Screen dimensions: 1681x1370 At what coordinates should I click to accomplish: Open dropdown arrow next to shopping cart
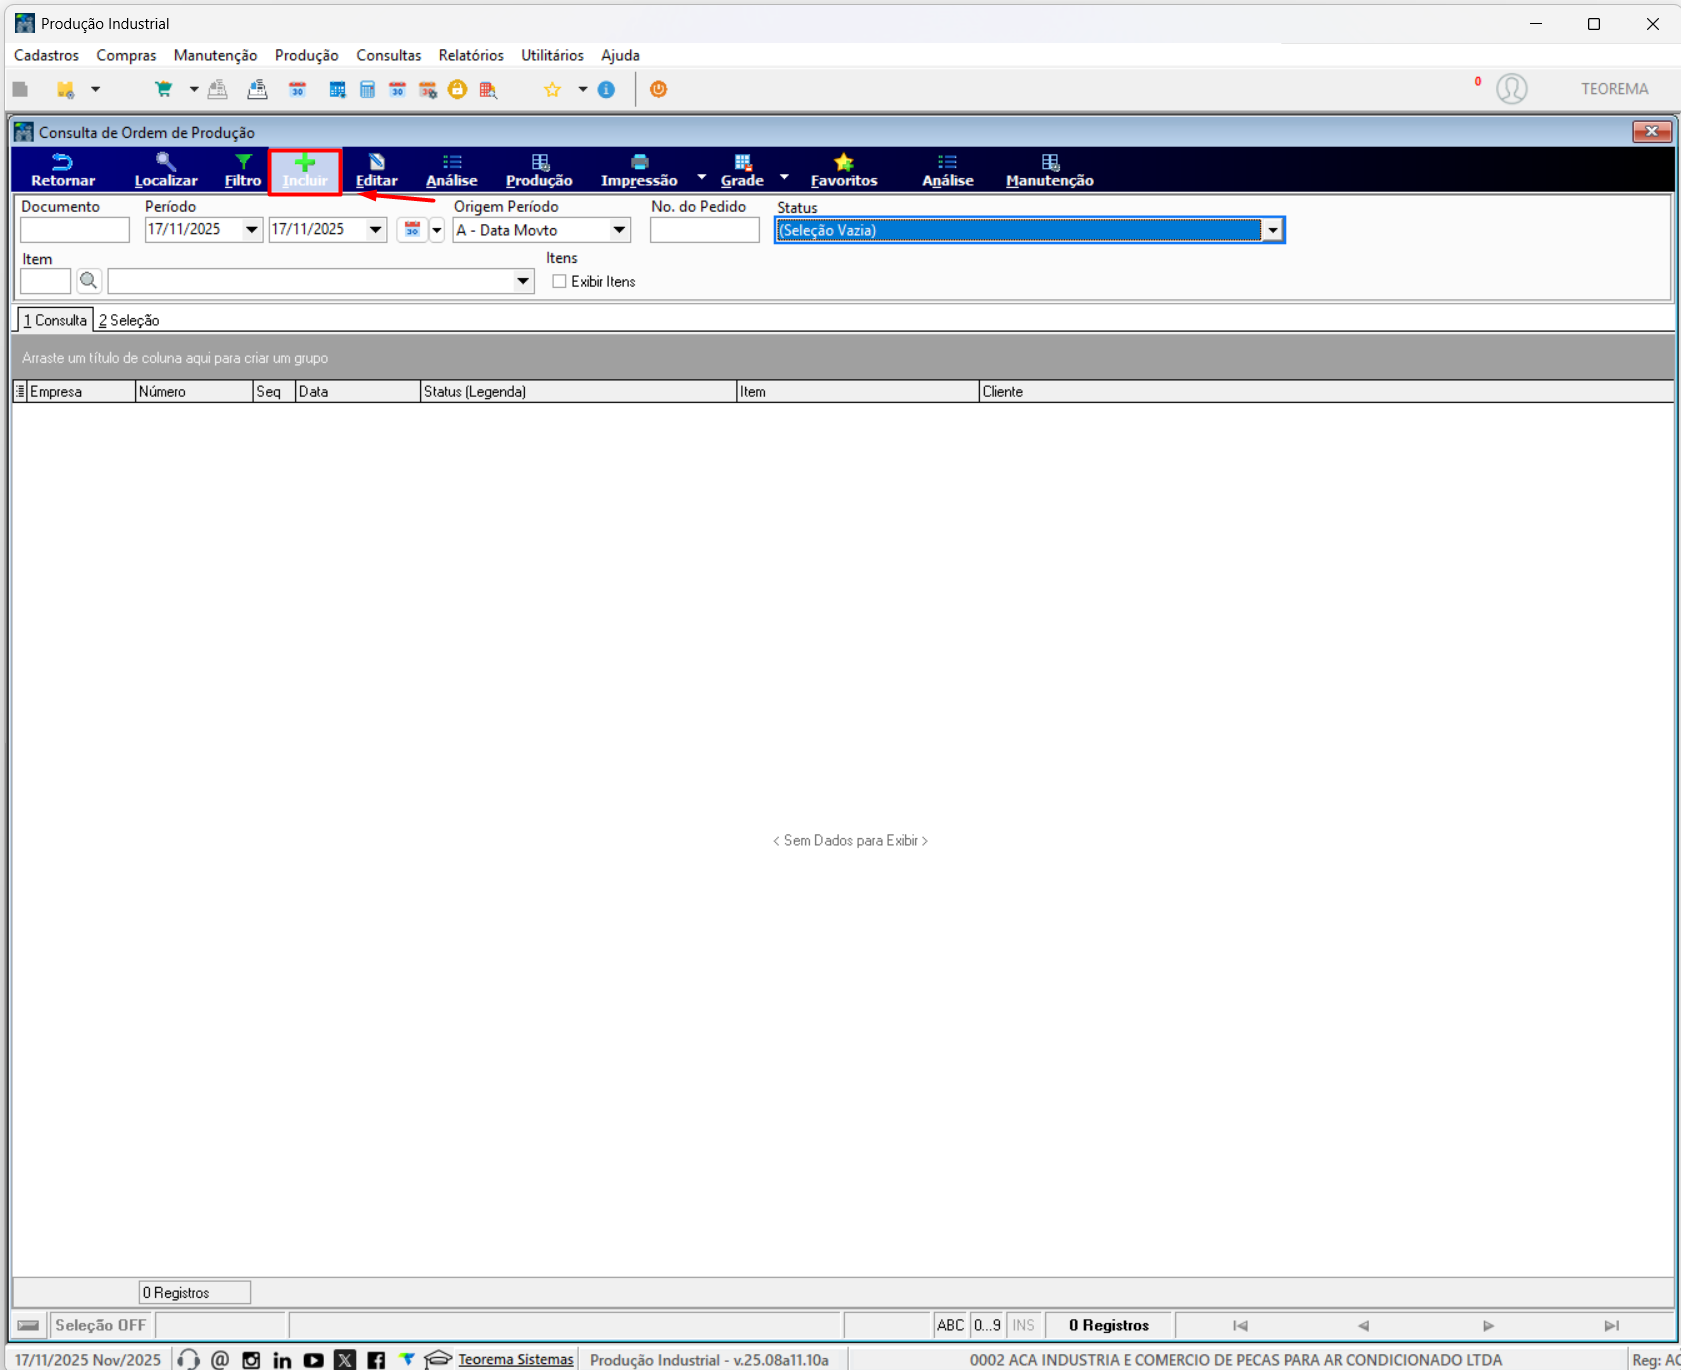194,89
